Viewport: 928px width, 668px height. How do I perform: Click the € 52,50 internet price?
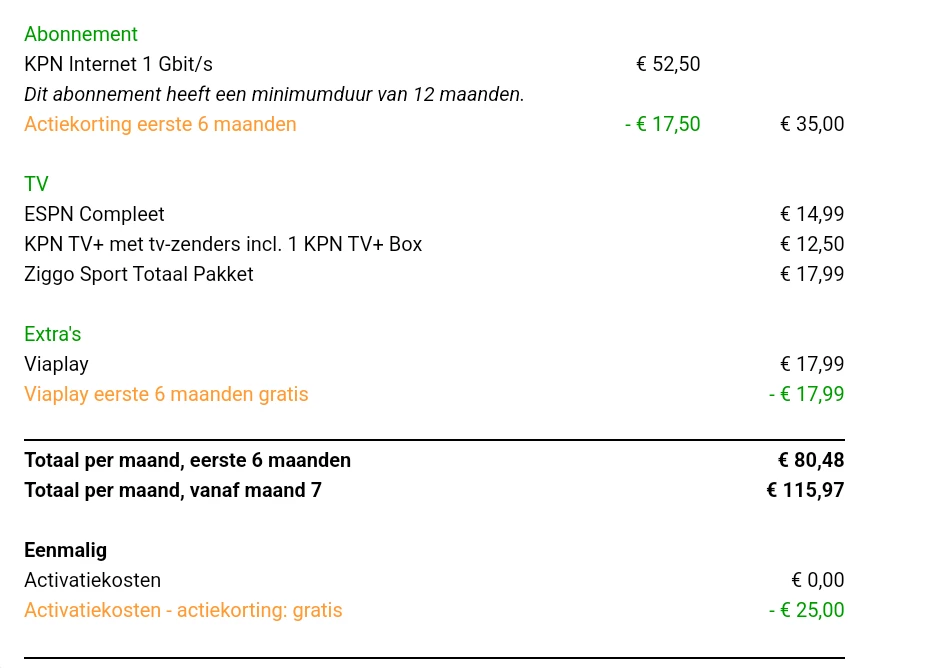tap(668, 64)
